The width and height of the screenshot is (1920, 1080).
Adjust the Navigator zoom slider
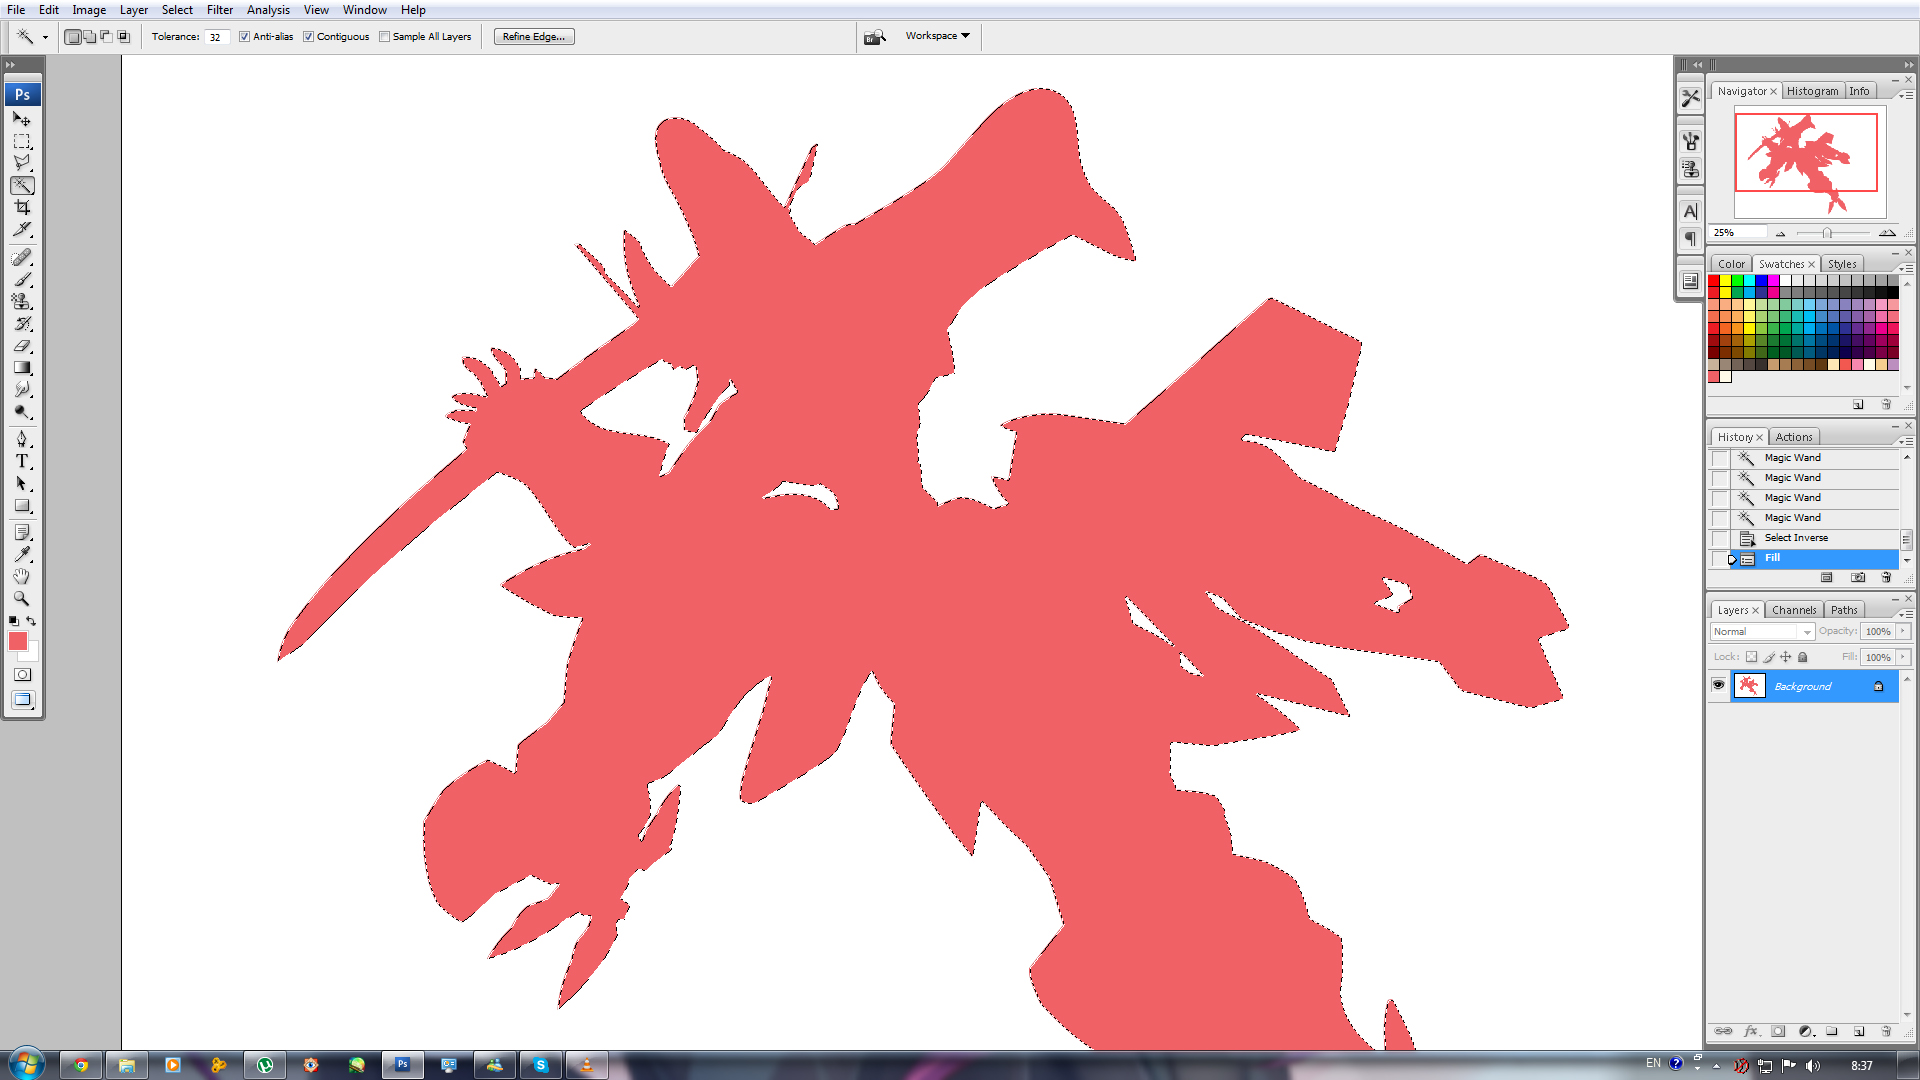coord(1827,233)
